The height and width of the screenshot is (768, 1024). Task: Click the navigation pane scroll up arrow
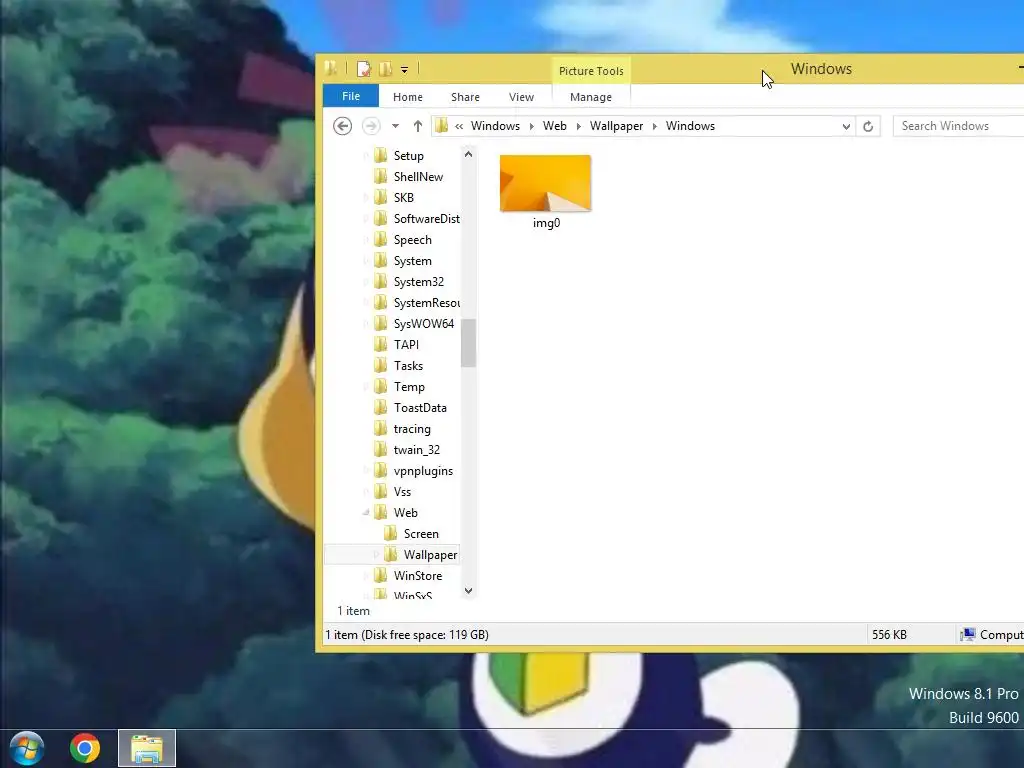468,154
